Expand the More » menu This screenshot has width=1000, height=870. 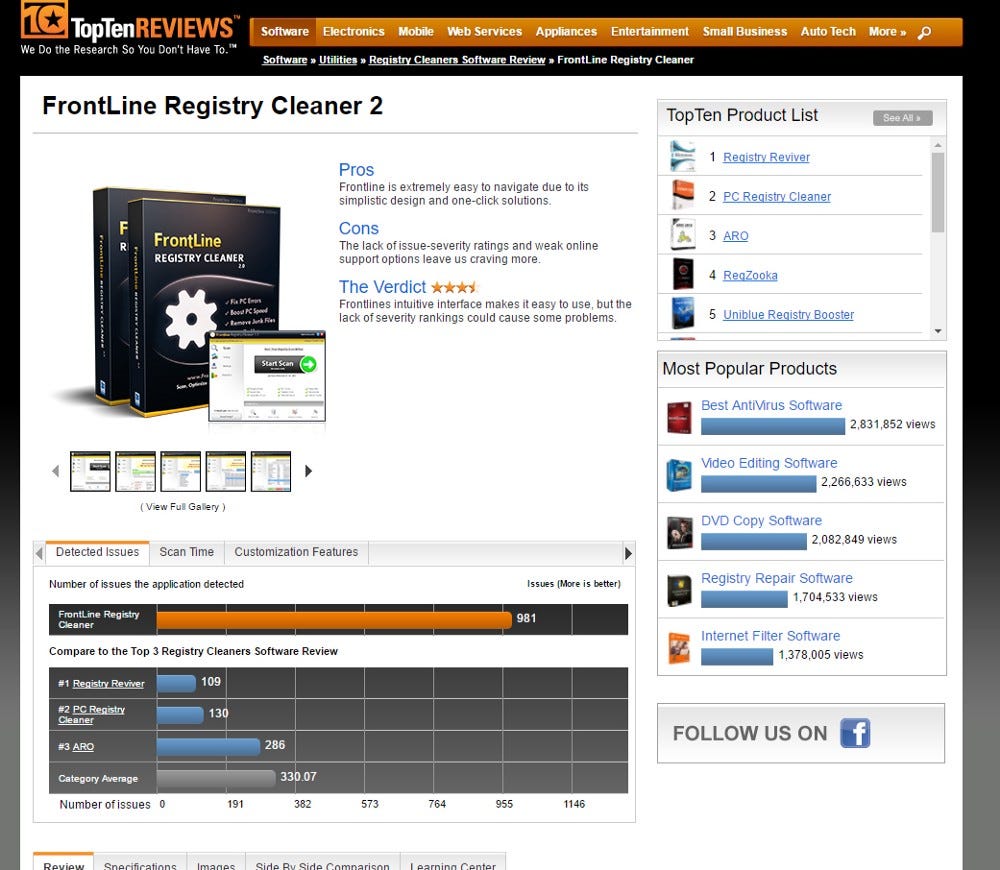coord(887,31)
